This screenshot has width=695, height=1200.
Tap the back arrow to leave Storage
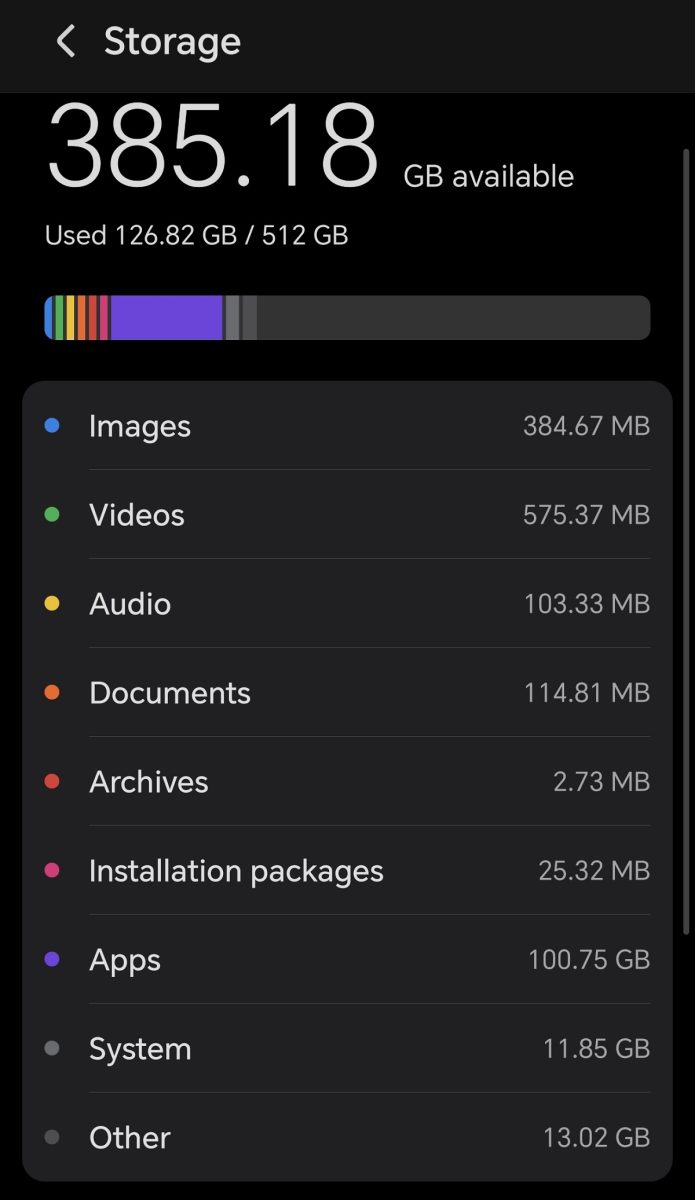[x=64, y=42]
